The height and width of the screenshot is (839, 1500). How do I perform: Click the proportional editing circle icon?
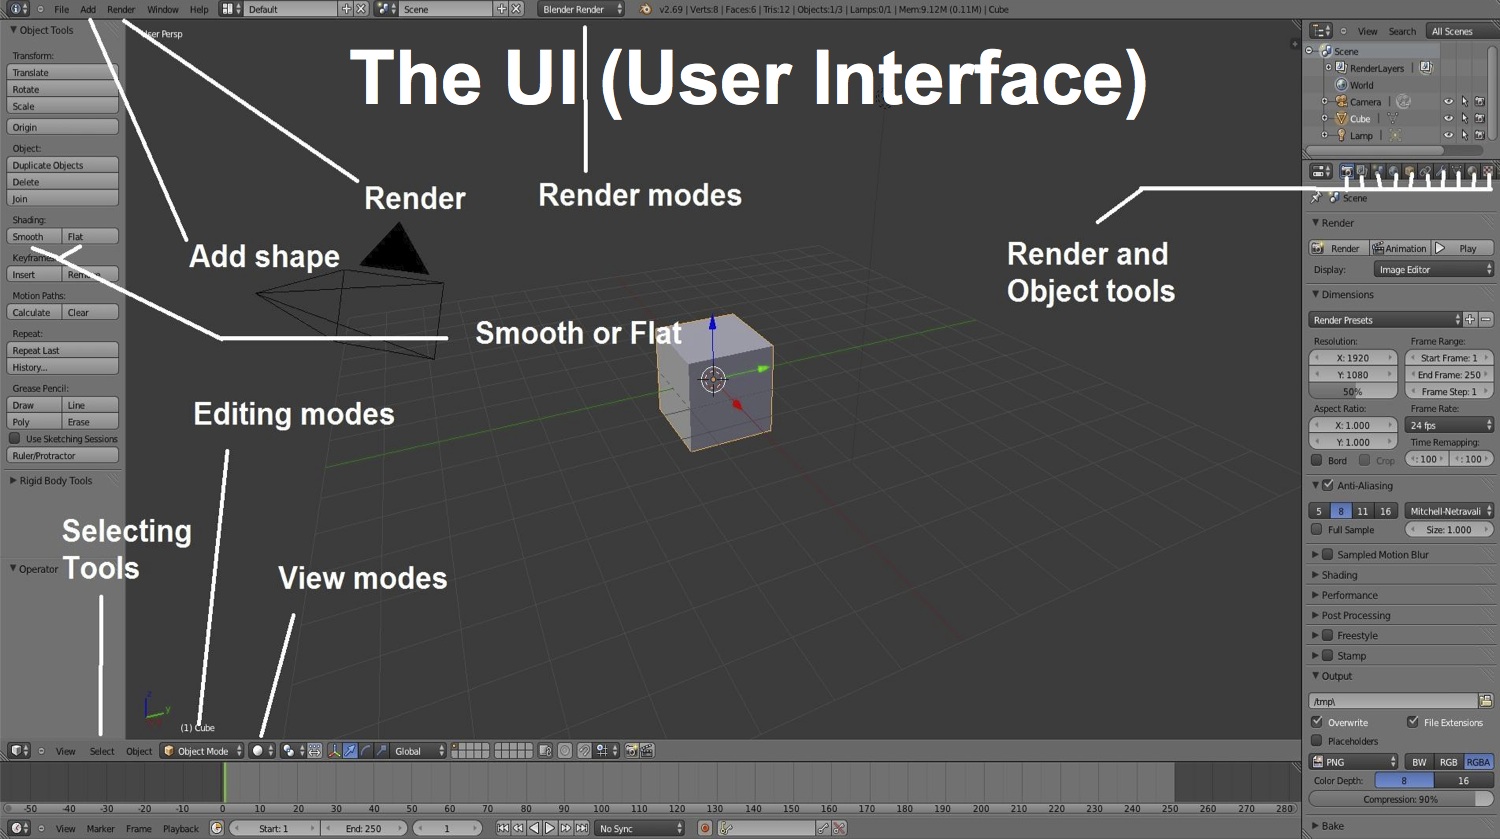point(565,751)
